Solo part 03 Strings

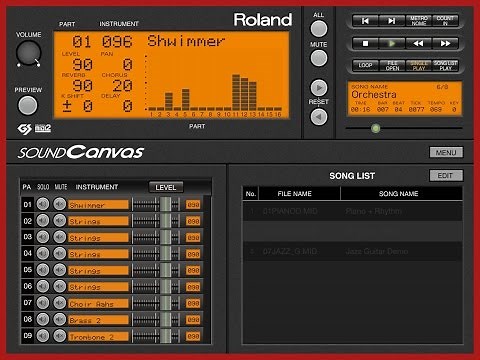(x=43, y=237)
